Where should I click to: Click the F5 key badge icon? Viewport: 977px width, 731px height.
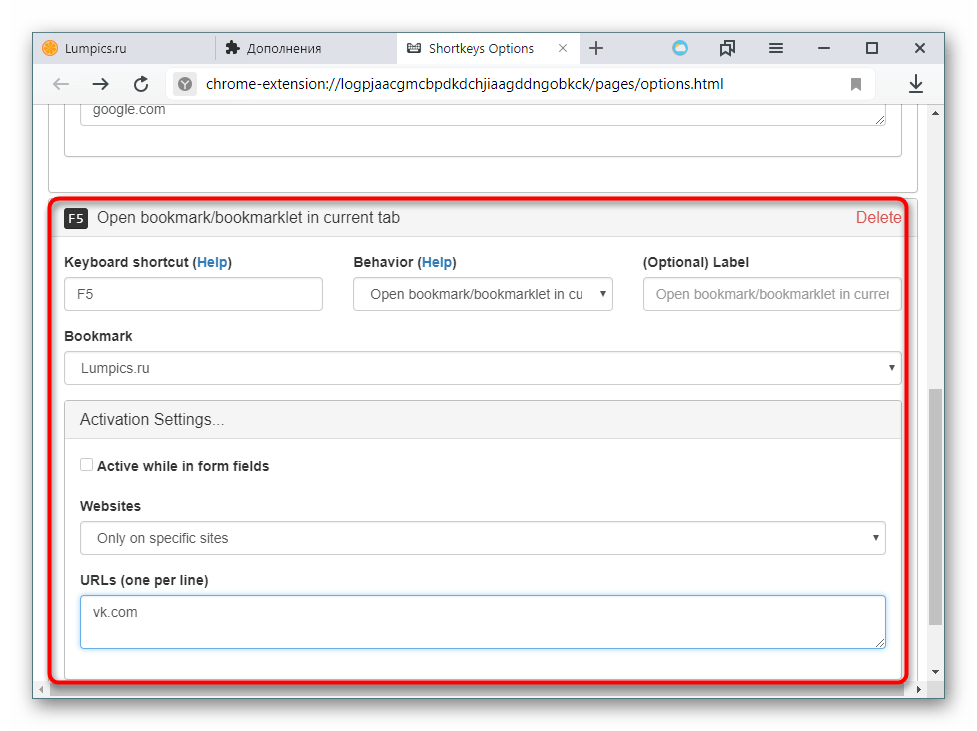[x=76, y=218]
